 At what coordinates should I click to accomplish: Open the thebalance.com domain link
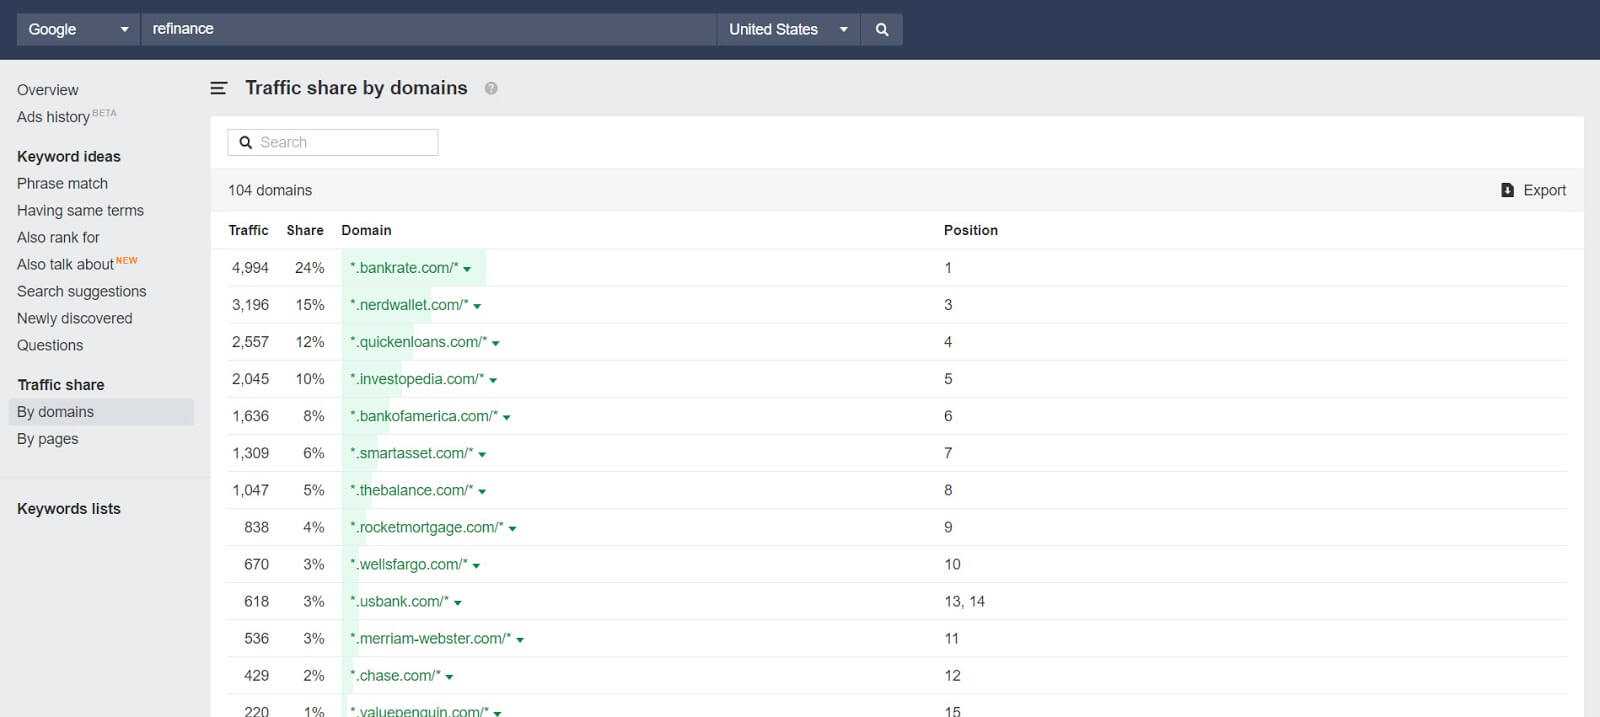pyautogui.click(x=412, y=490)
